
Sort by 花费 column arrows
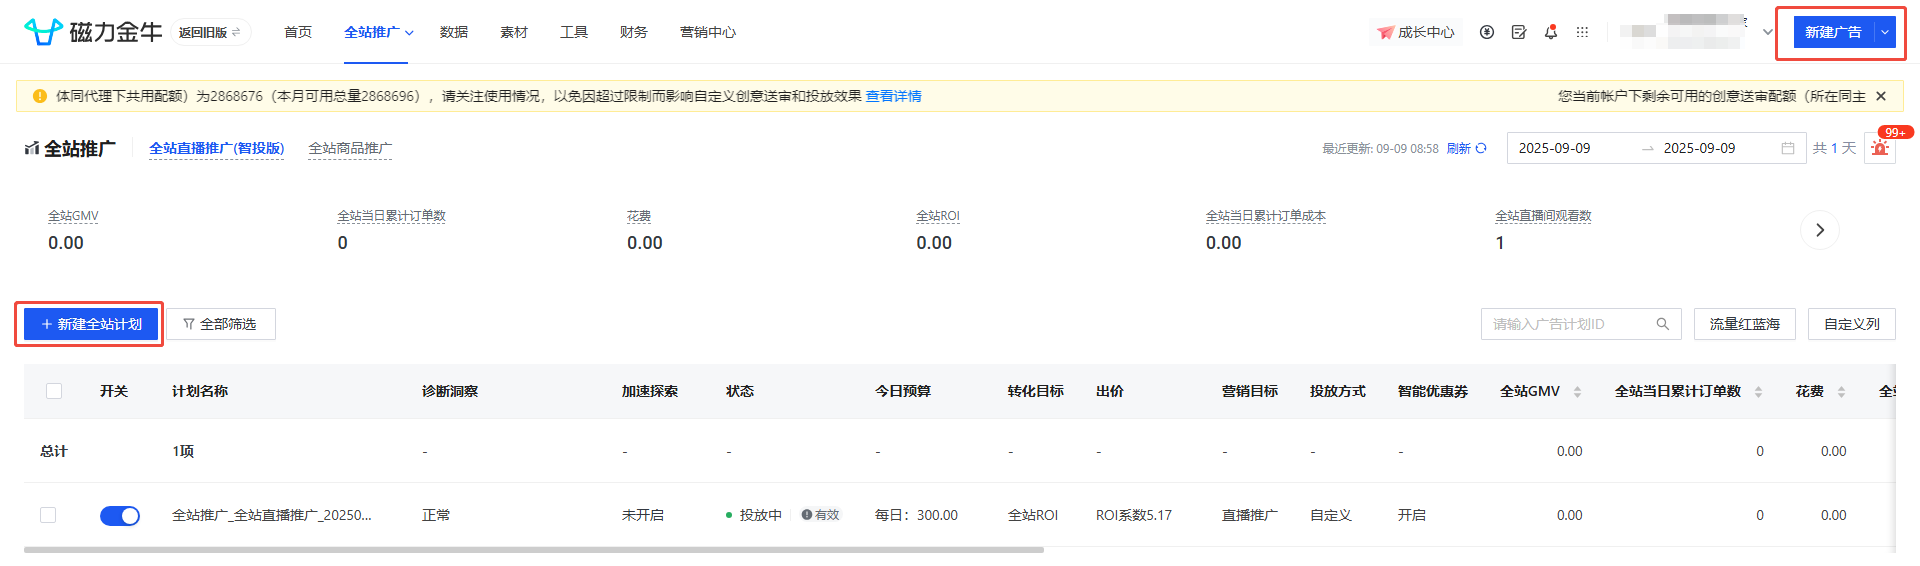[x=1841, y=392]
